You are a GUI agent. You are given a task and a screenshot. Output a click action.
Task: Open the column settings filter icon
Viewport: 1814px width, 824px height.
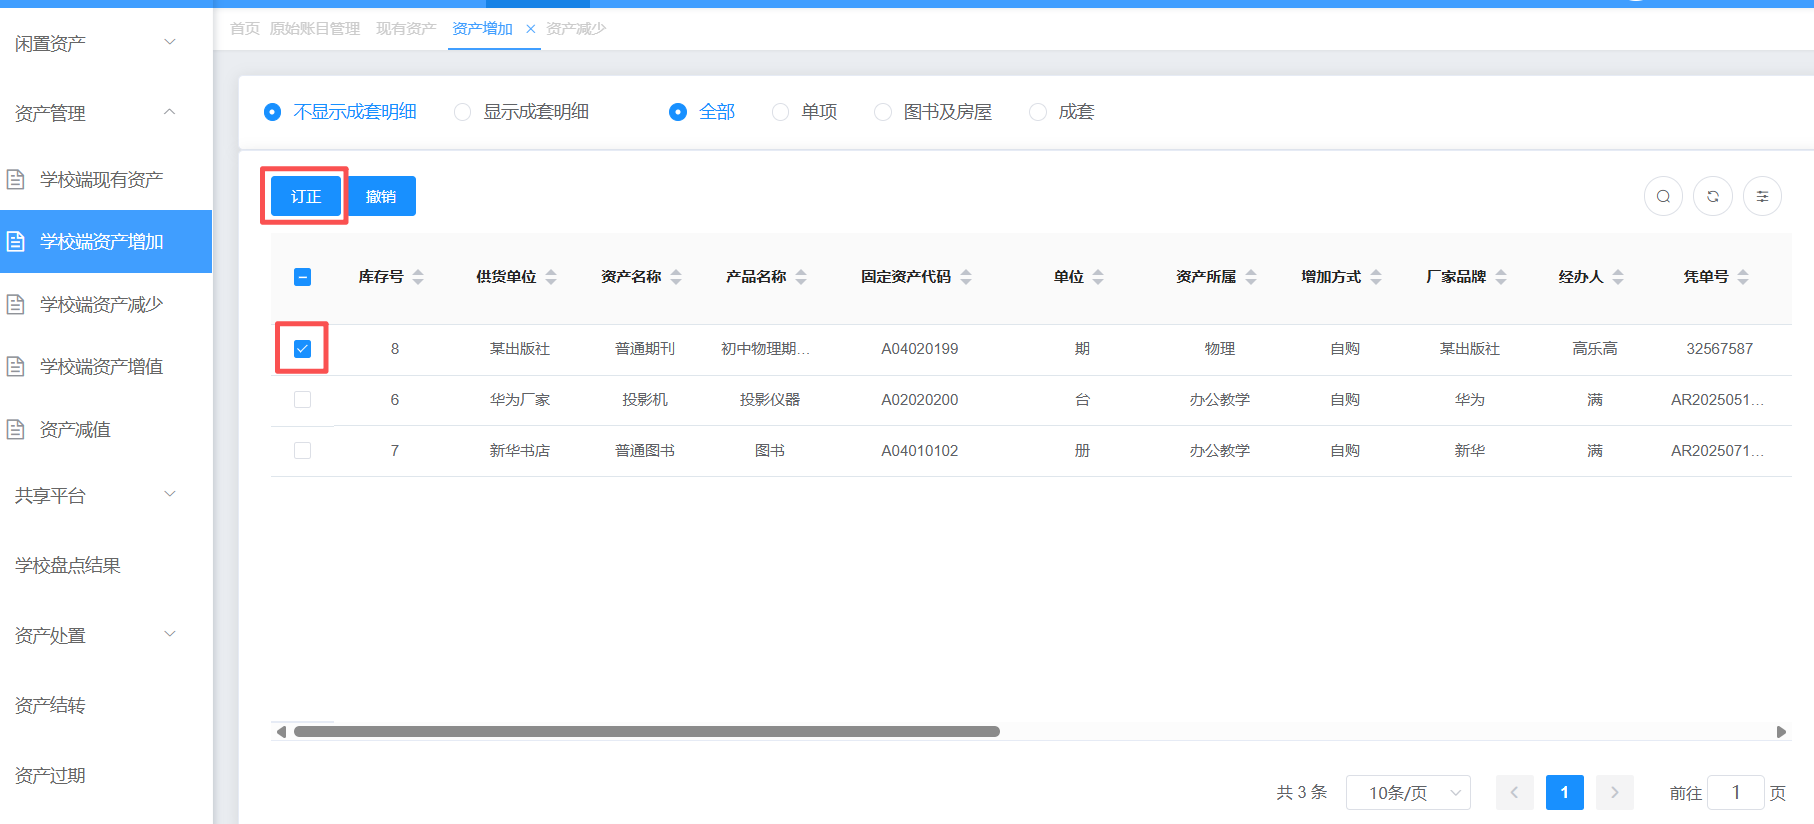click(x=1762, y=196)
